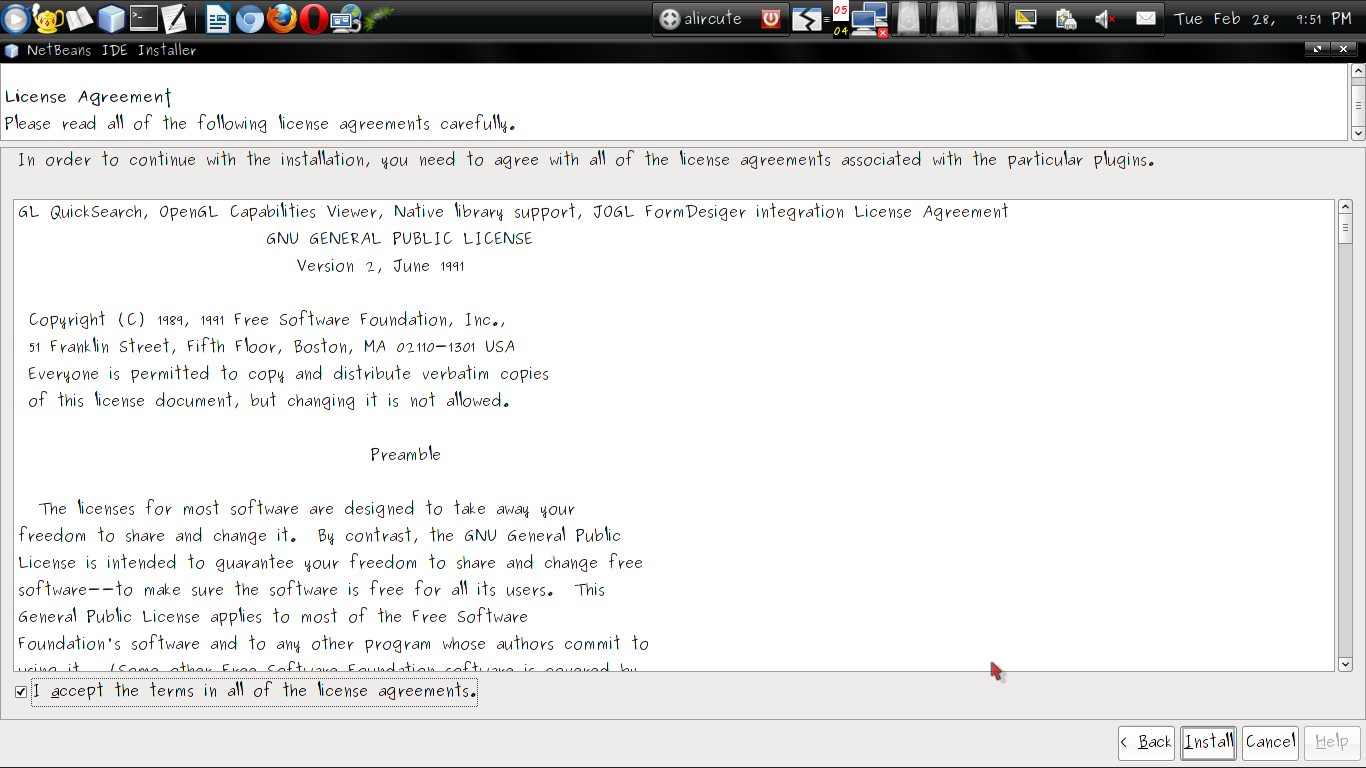
Task: Go to the previous step with Back
Action: click(1146, 742)
